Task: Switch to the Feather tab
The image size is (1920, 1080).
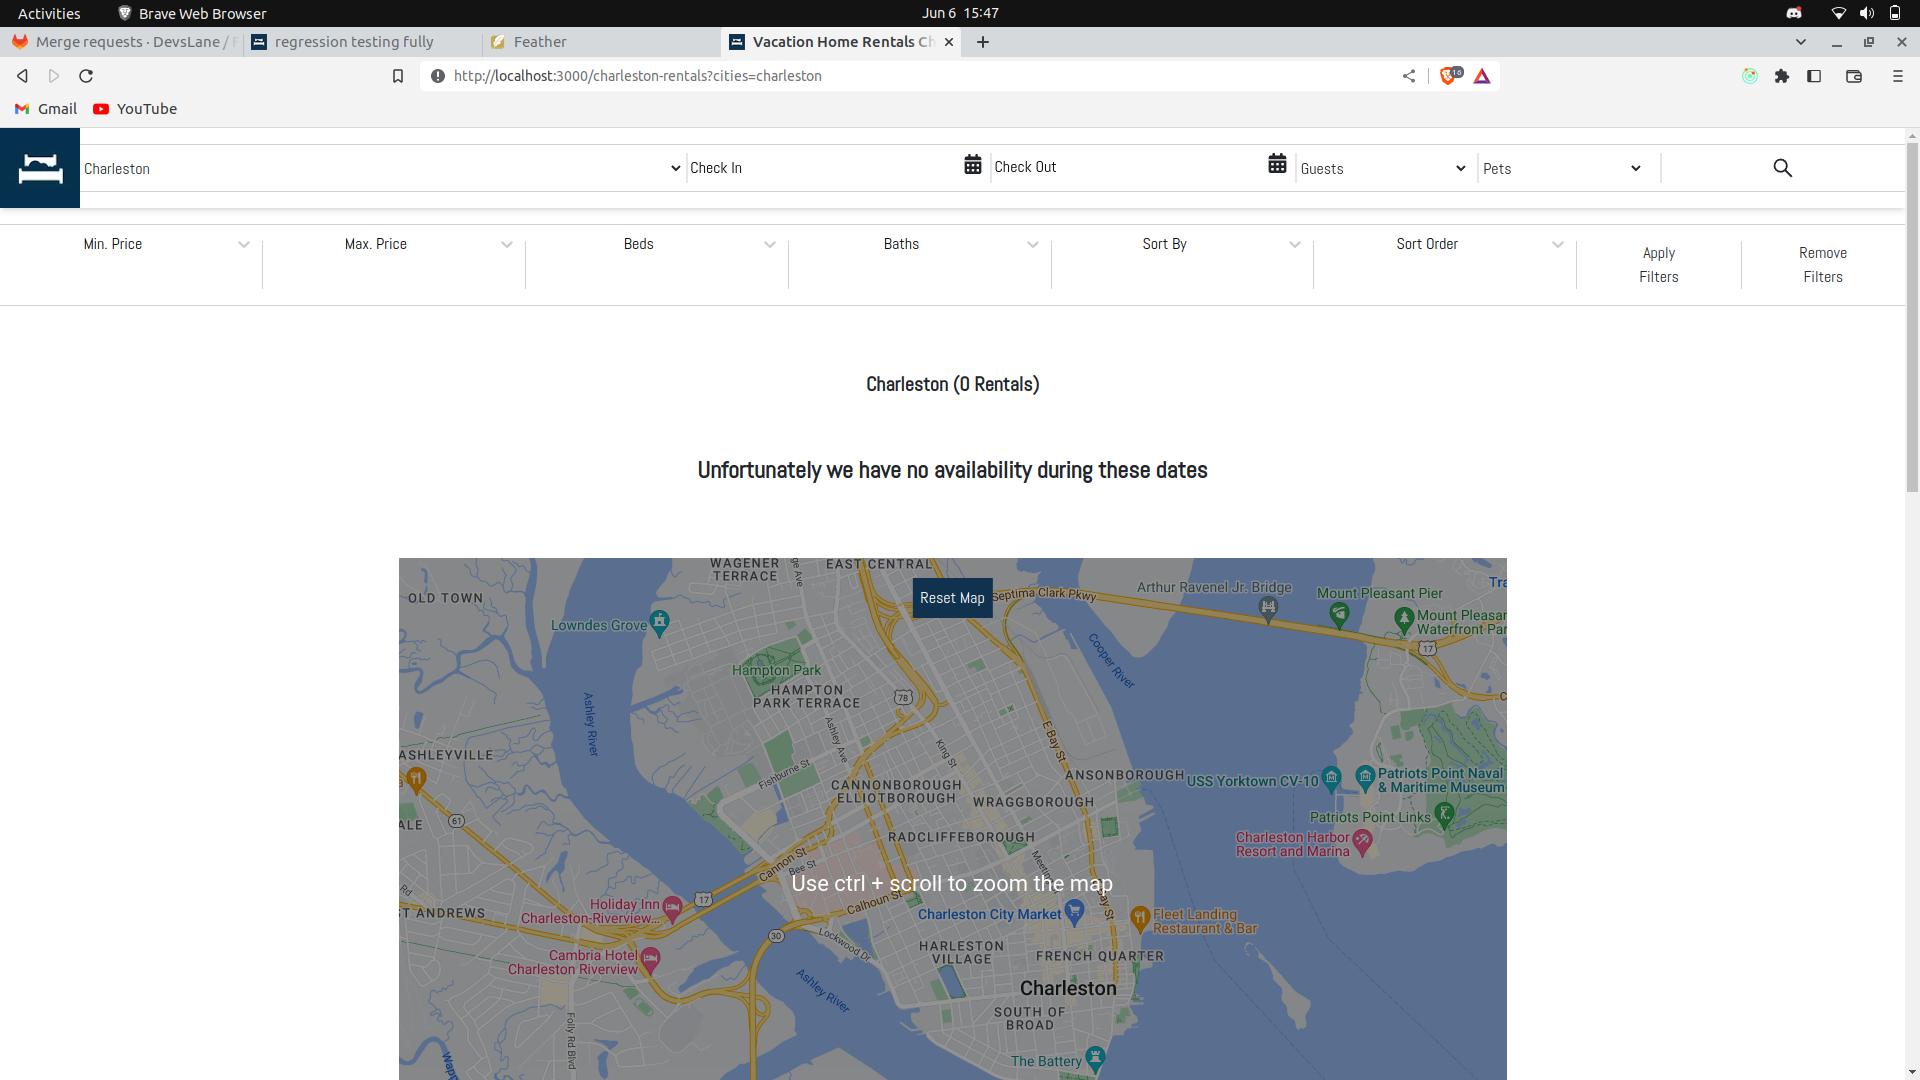Action: point(540,42)
